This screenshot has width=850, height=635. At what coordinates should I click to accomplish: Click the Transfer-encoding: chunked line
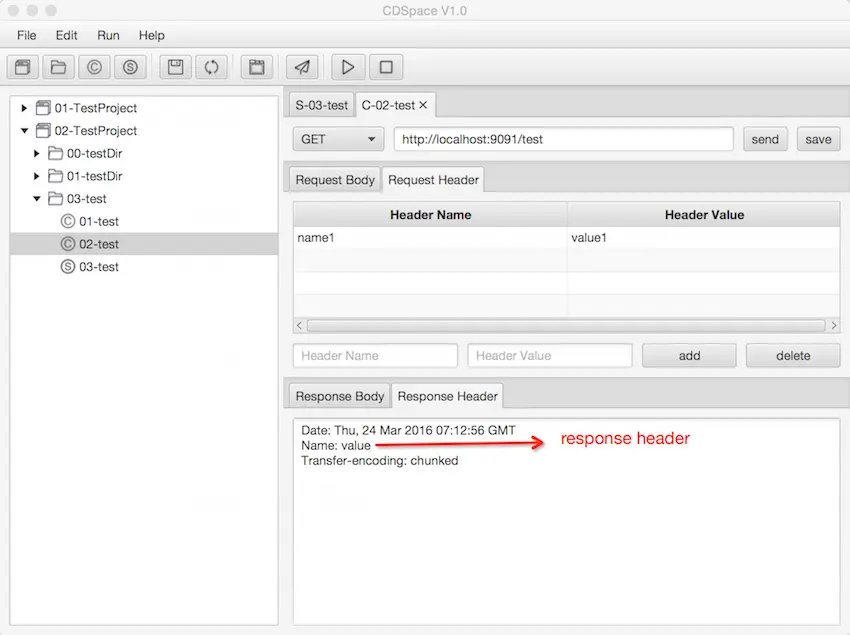pos(379,460)
